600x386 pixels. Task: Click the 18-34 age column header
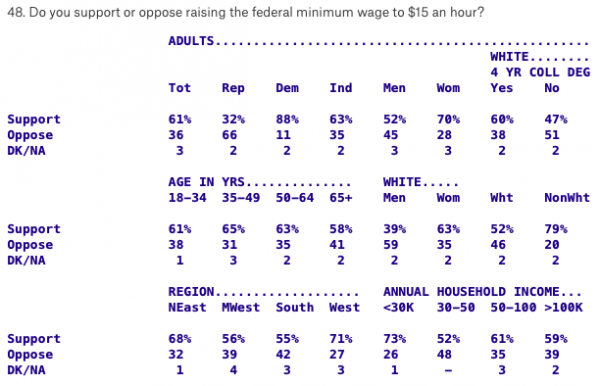click(187, 197)
